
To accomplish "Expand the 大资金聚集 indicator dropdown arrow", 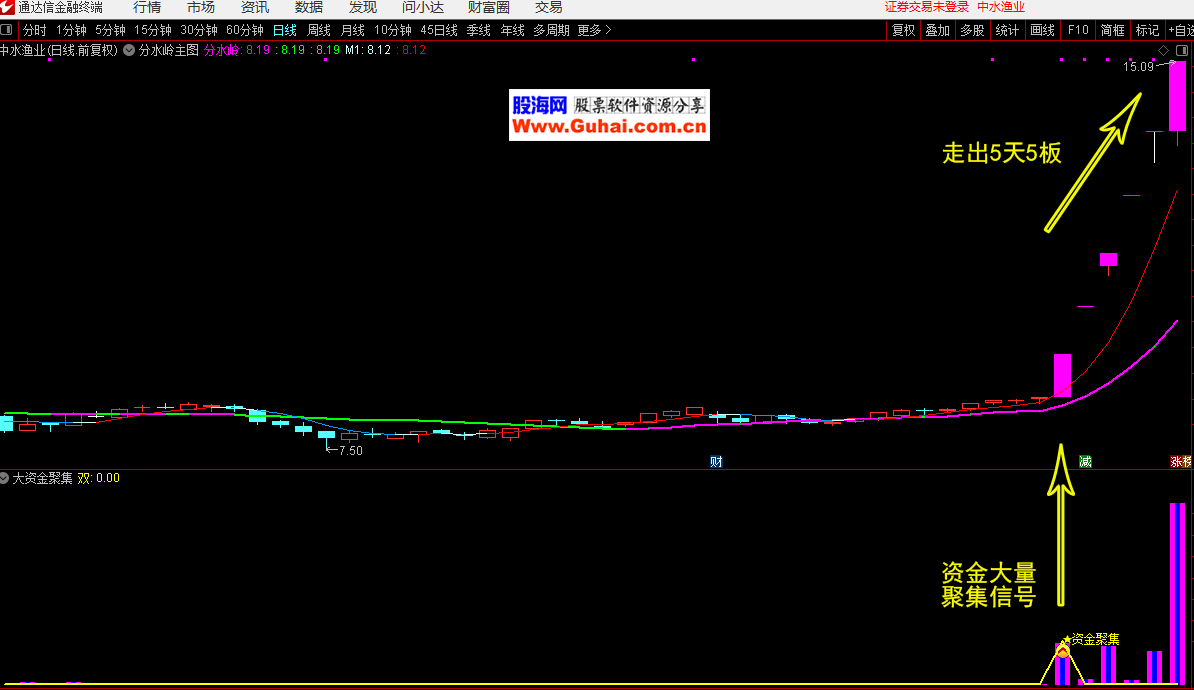I will [5, 478].
